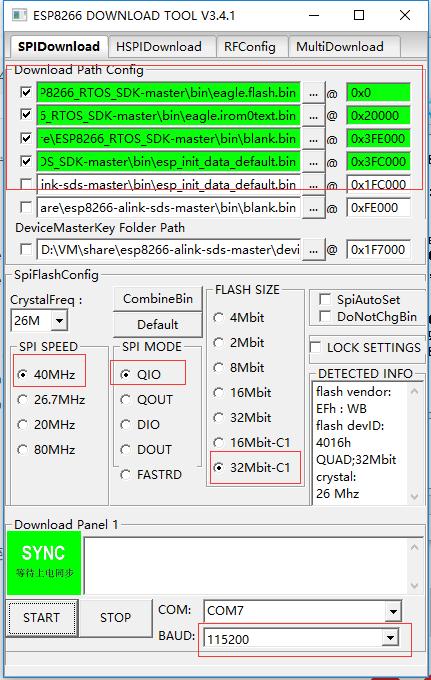Select 20MHz SPI speed
The width and height of the screenshot is (431, 680).
click(46, 425)
